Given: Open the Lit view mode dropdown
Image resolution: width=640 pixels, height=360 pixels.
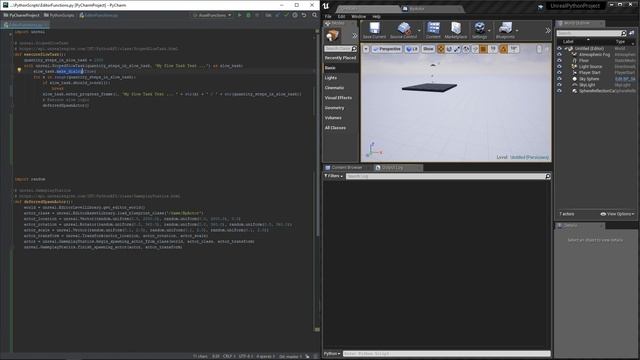Looking at the screenshot, I should 412,49.
